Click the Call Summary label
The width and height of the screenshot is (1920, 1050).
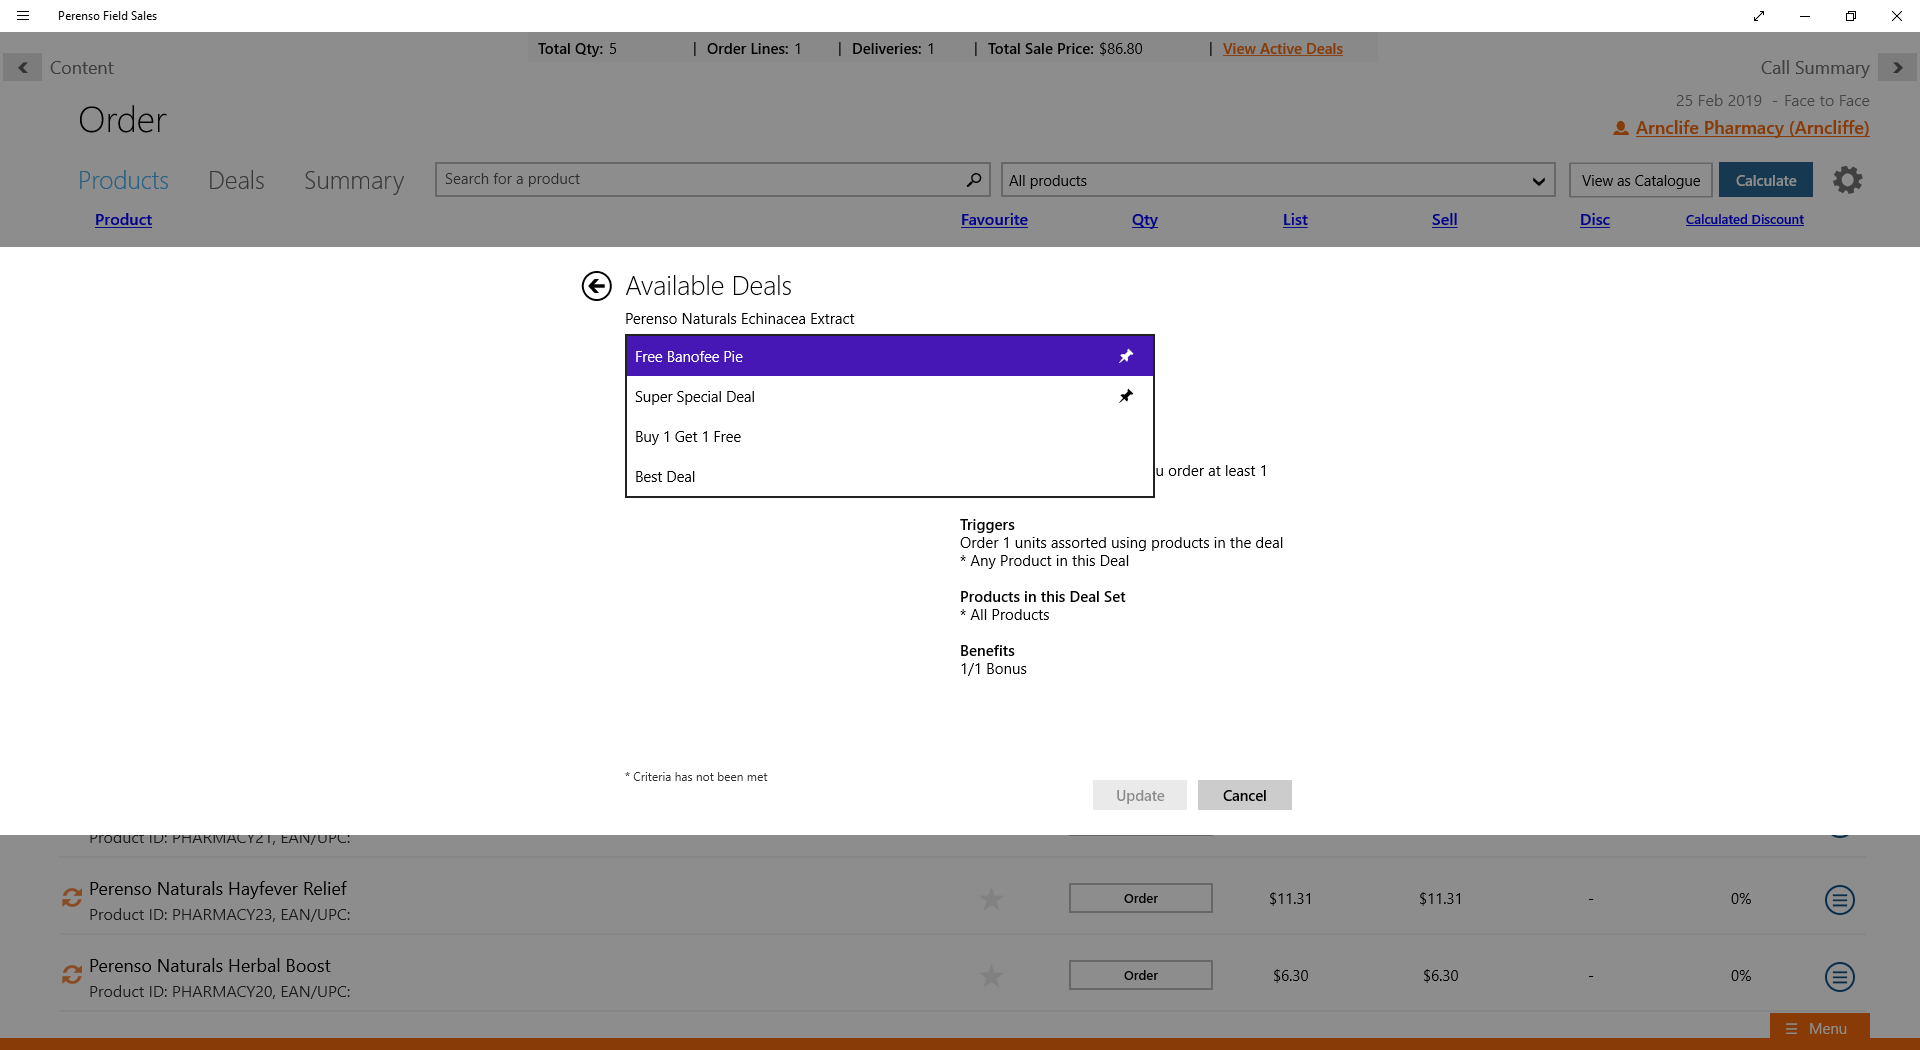[x=1814, y=67]
